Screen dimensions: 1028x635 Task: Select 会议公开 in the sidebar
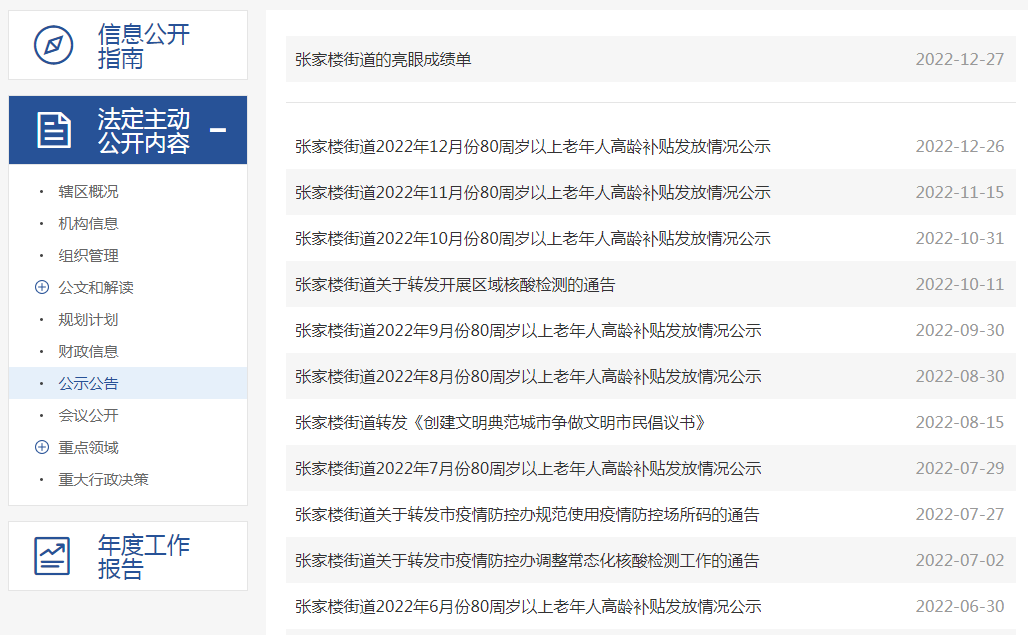point(89,415)
